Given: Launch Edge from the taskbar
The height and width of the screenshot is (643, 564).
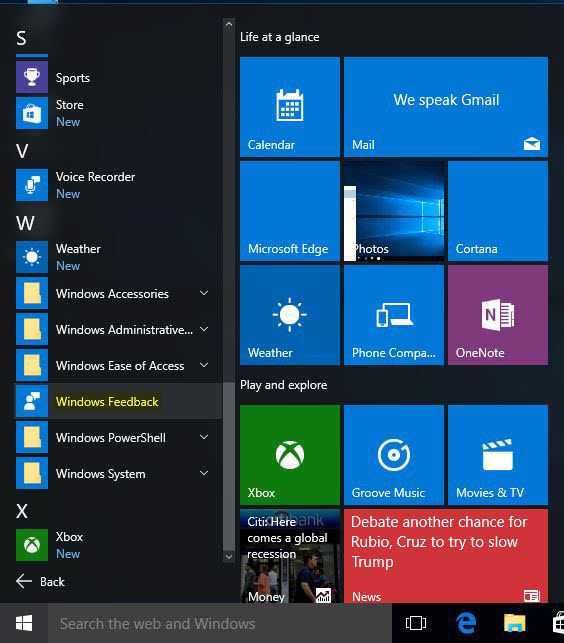Looking at the screenshot, I should pyautogui.click(x=466, y=623).
